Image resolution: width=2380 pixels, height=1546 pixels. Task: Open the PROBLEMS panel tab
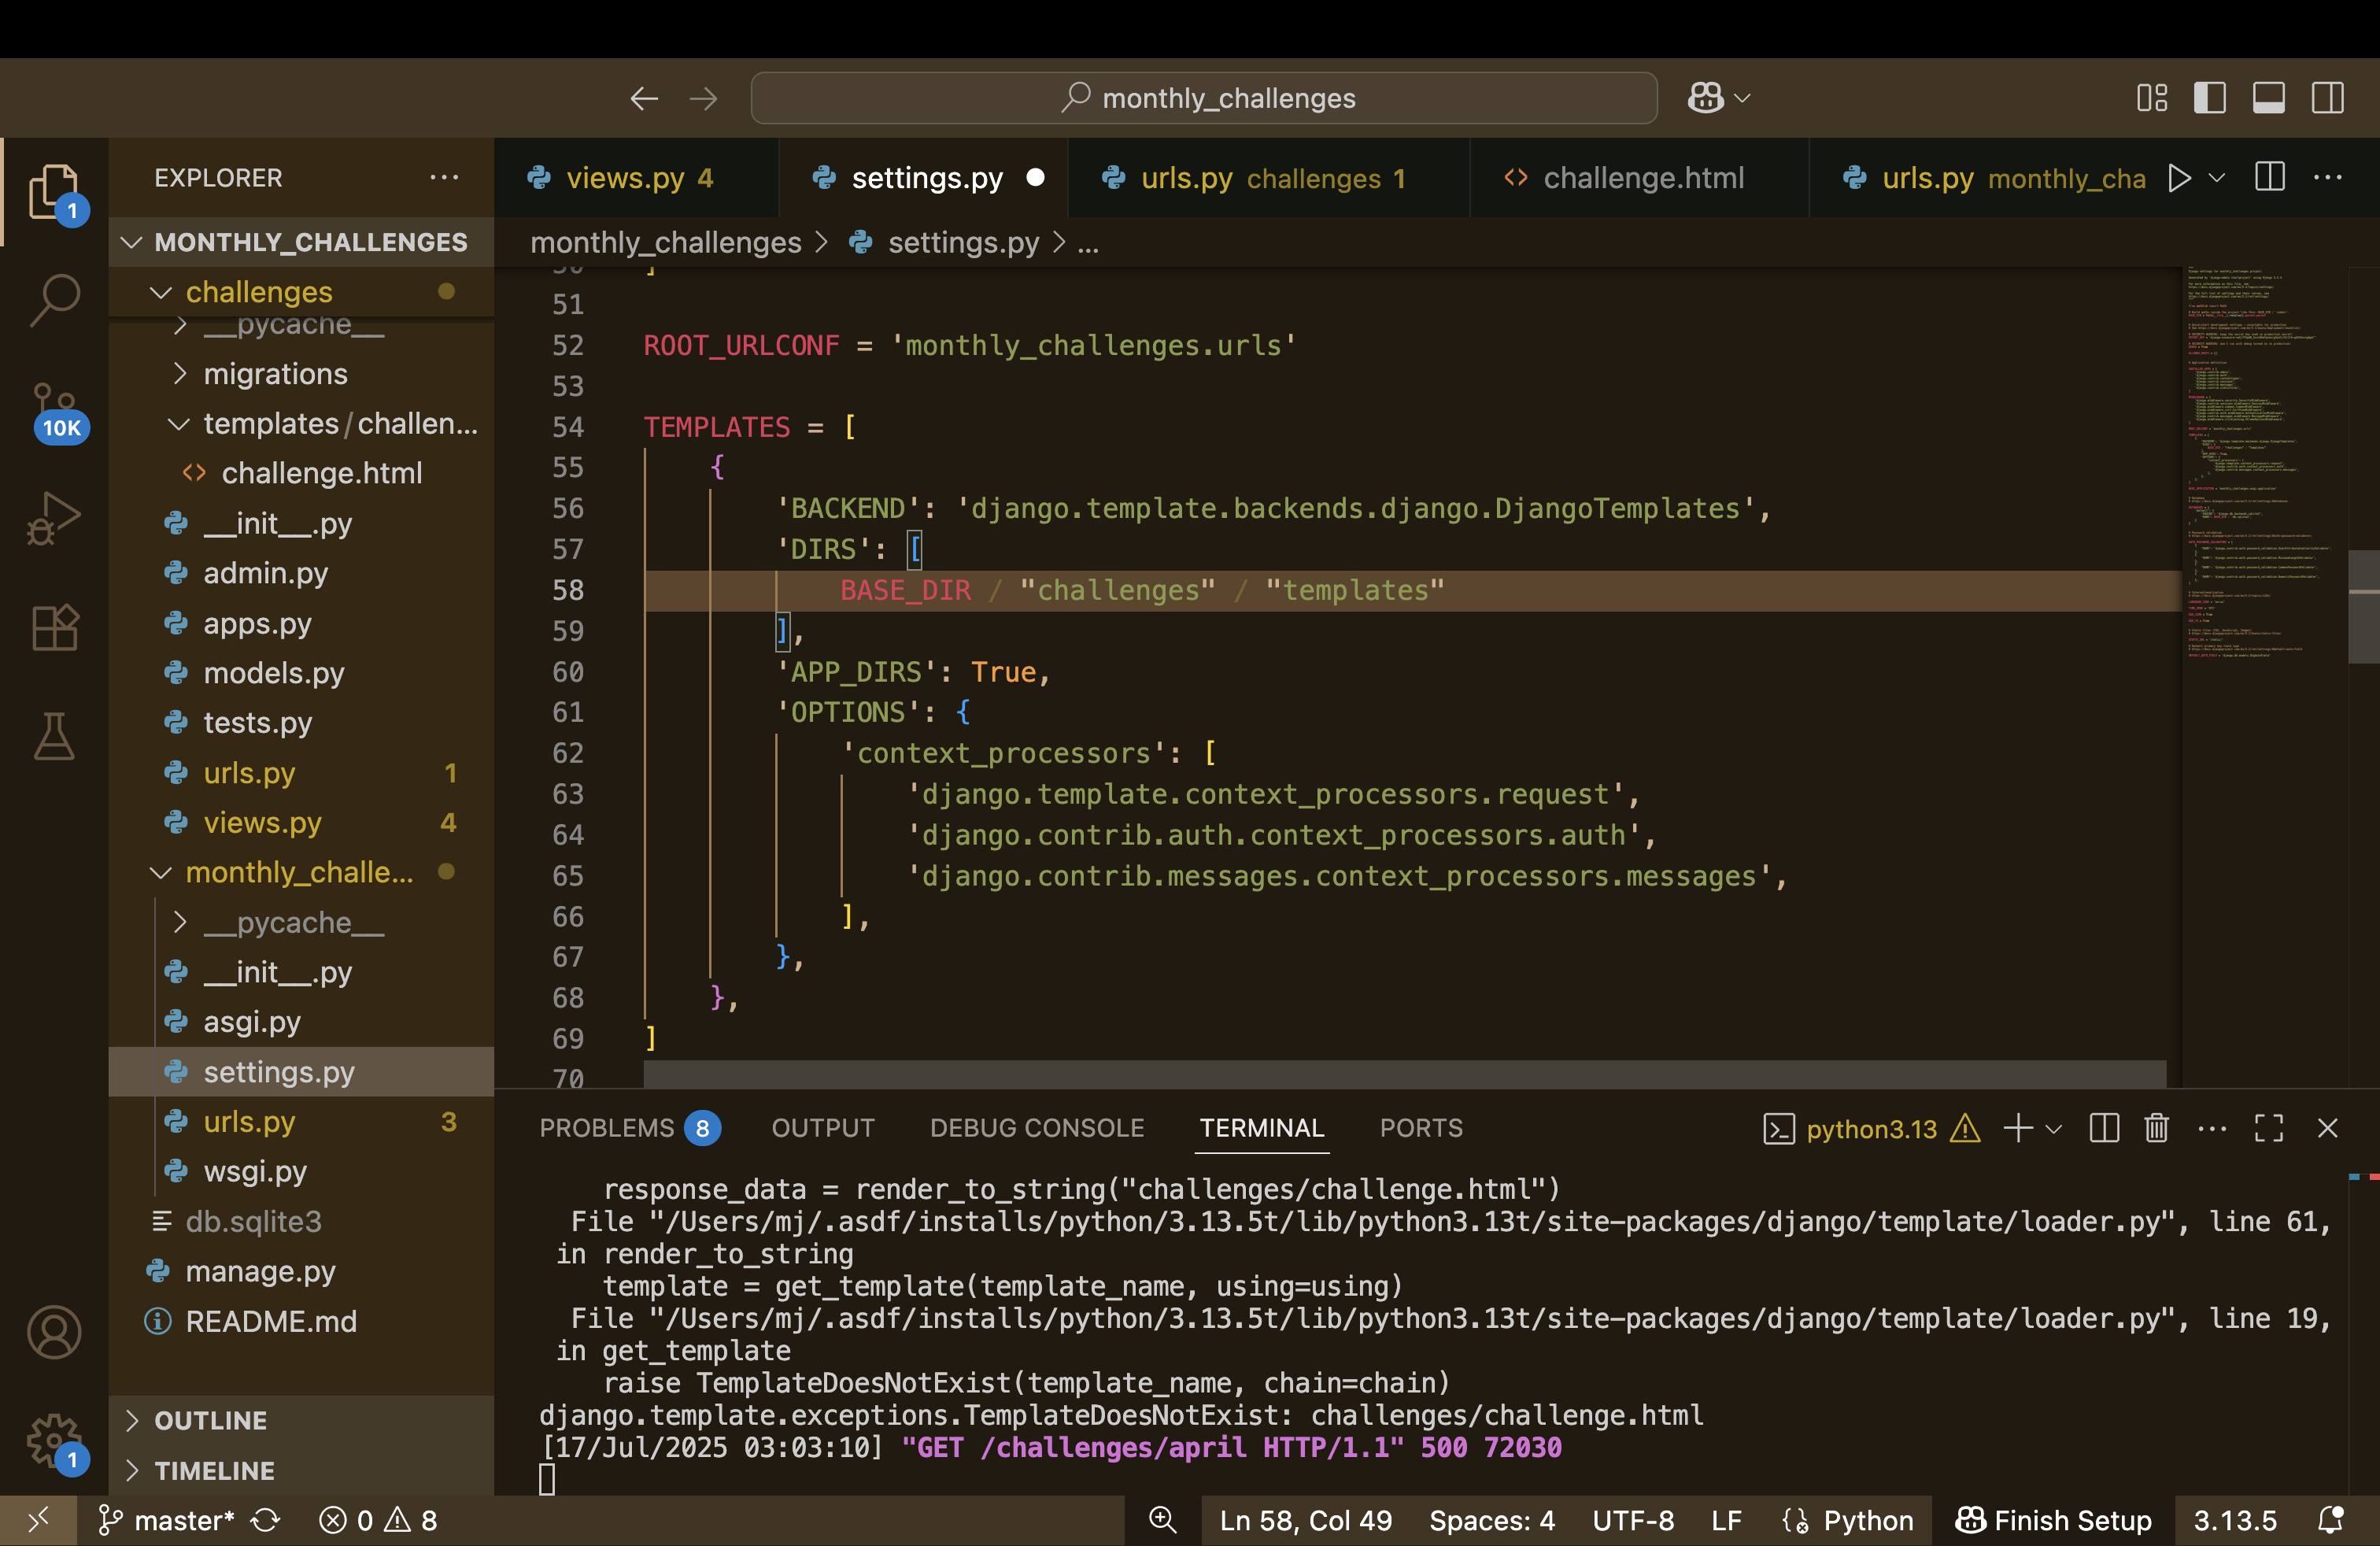click(607, 1128)
